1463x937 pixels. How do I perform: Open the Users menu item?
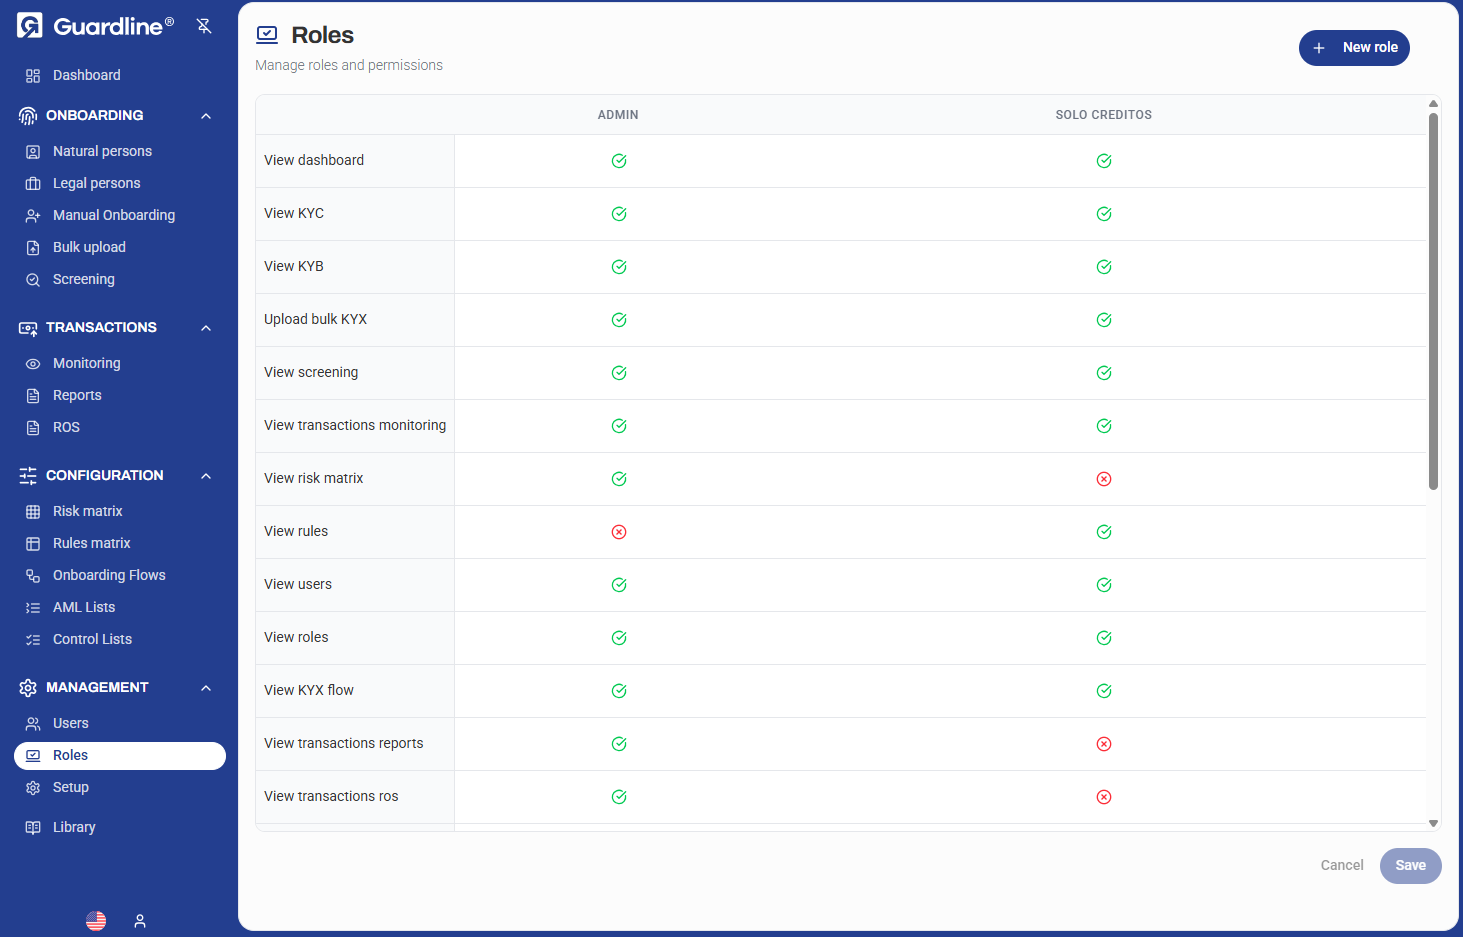coord(71,724)
